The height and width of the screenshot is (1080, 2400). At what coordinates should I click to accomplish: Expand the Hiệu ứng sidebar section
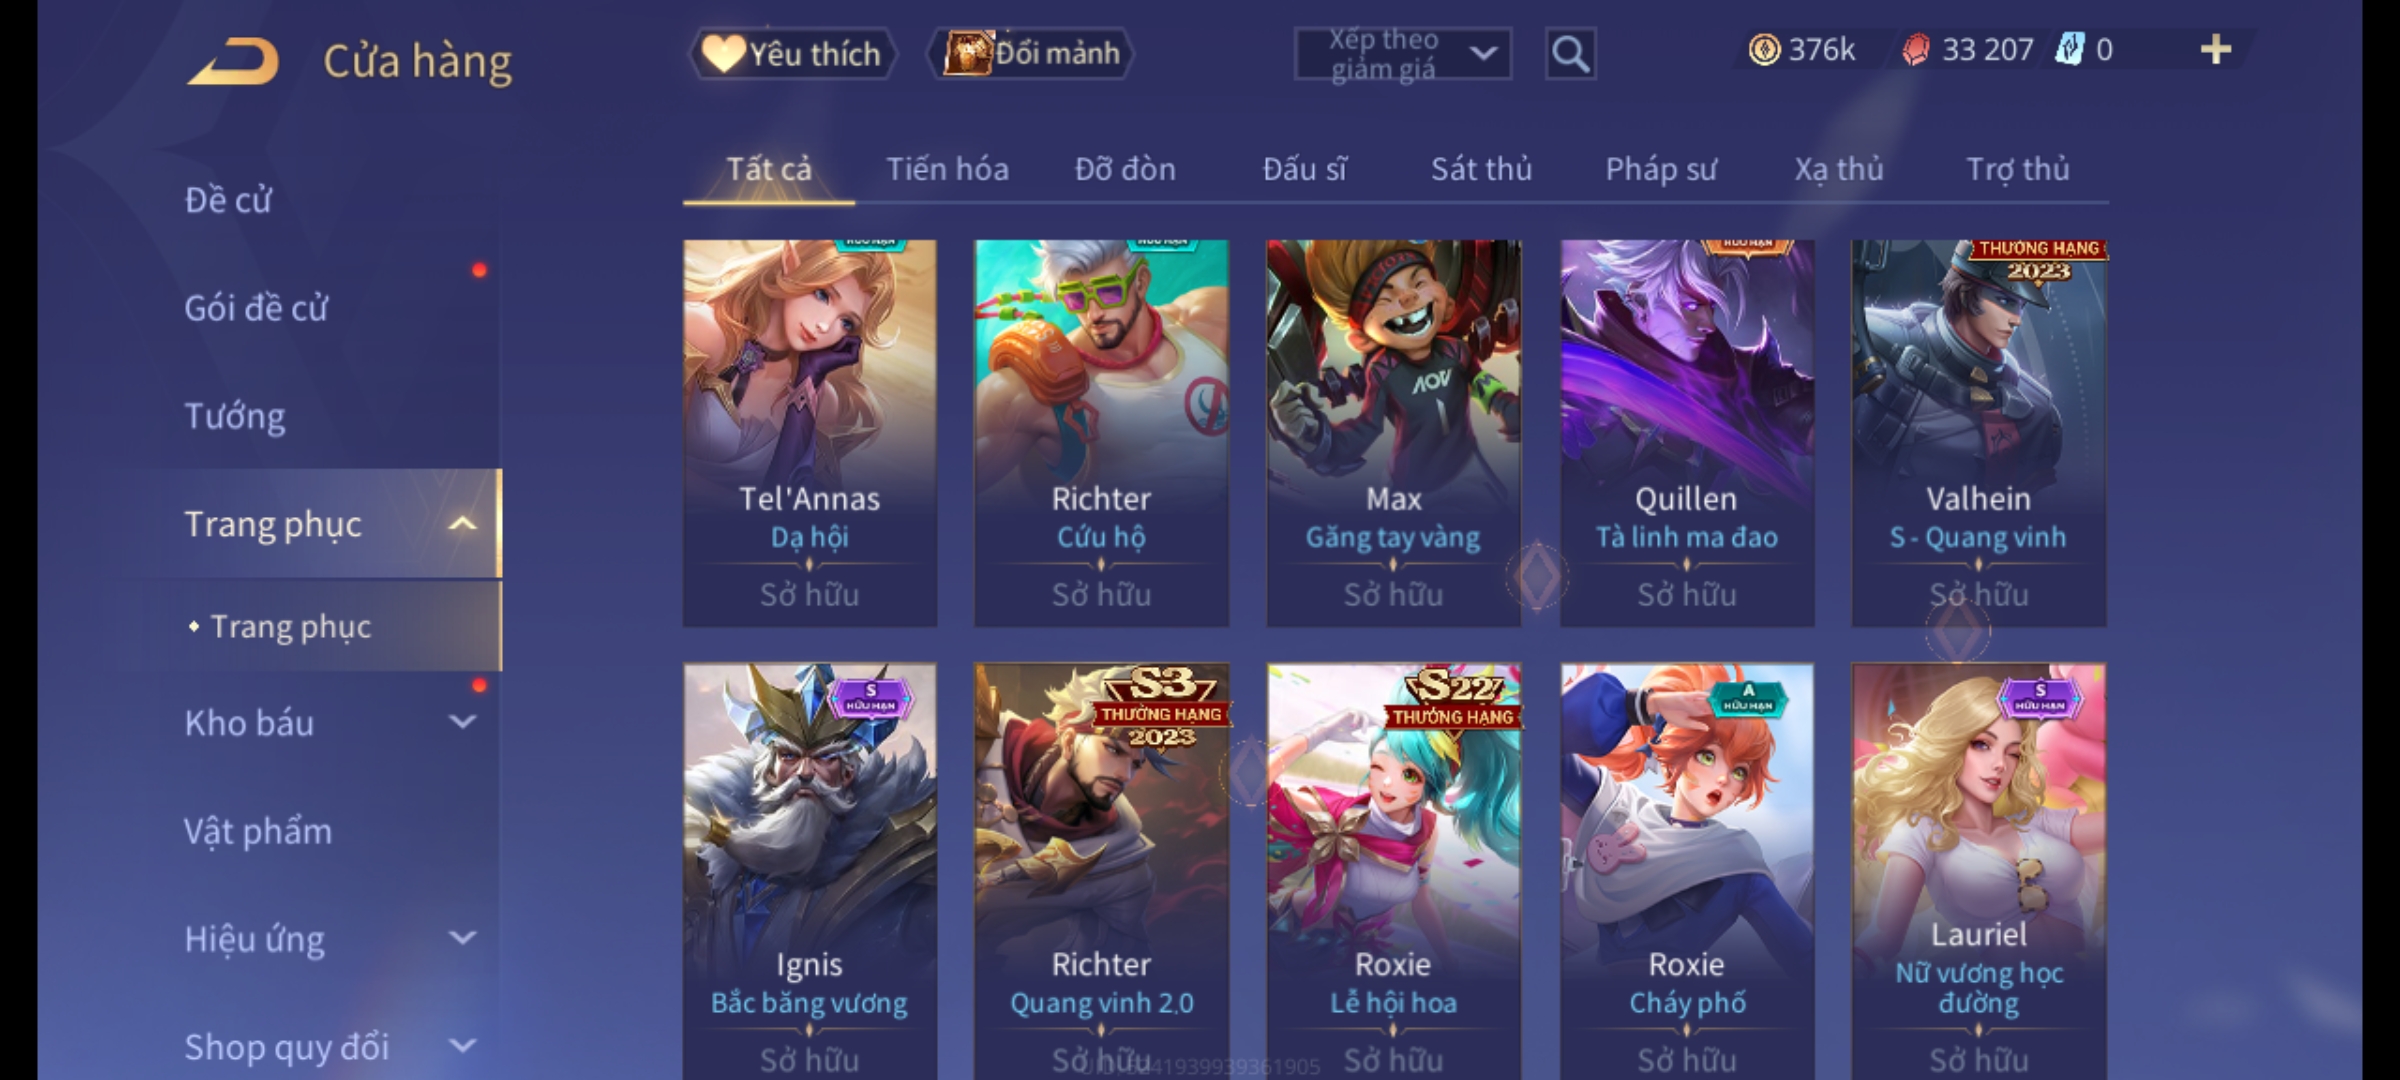(x=462, y=938)
